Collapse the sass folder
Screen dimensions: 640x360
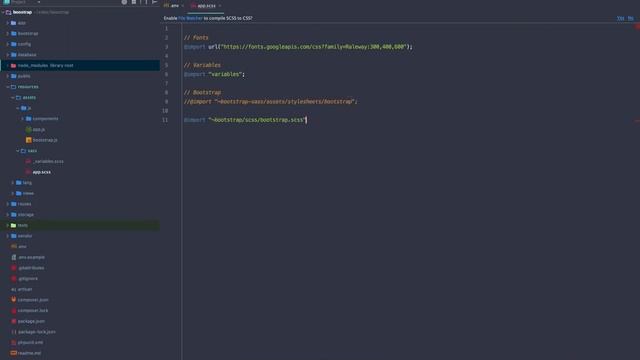(18, 151)
